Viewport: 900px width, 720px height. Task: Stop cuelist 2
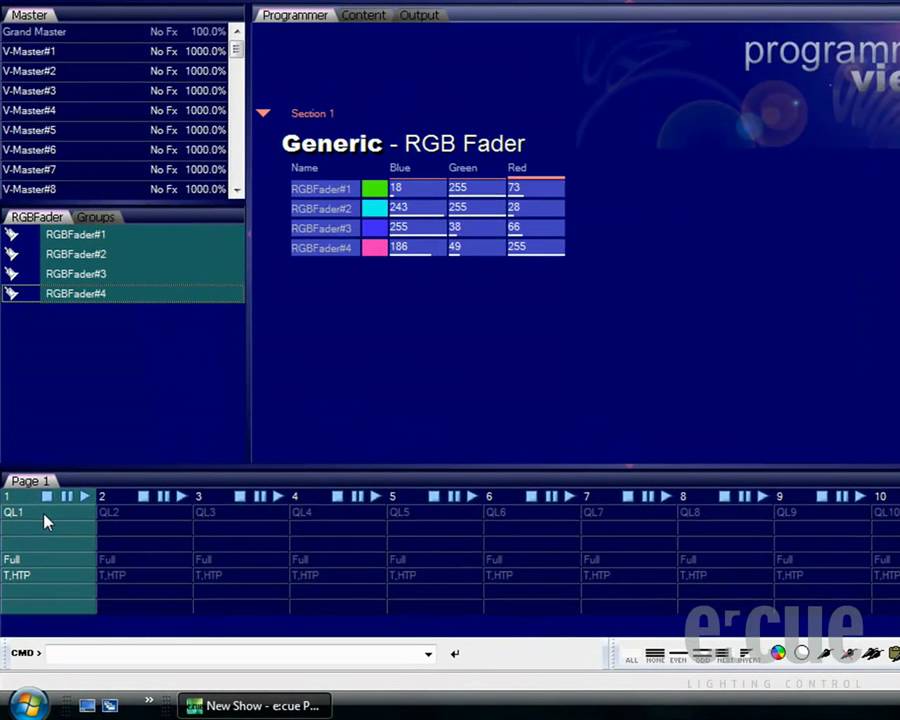(143, 496)
